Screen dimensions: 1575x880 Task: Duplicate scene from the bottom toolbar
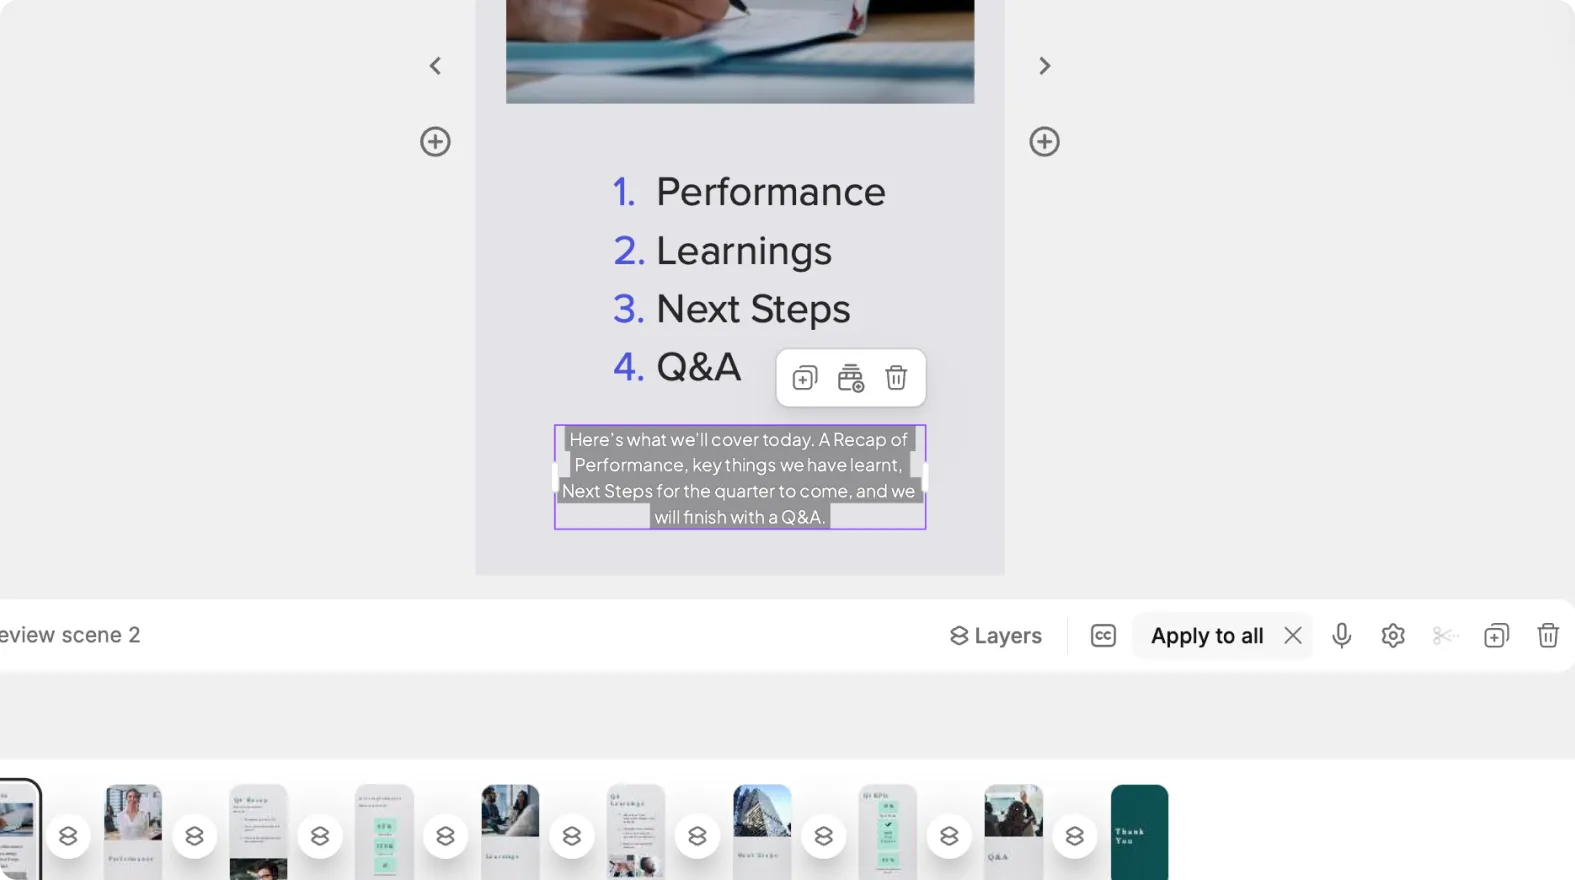pyautogui.click(x=1496, y=636)
